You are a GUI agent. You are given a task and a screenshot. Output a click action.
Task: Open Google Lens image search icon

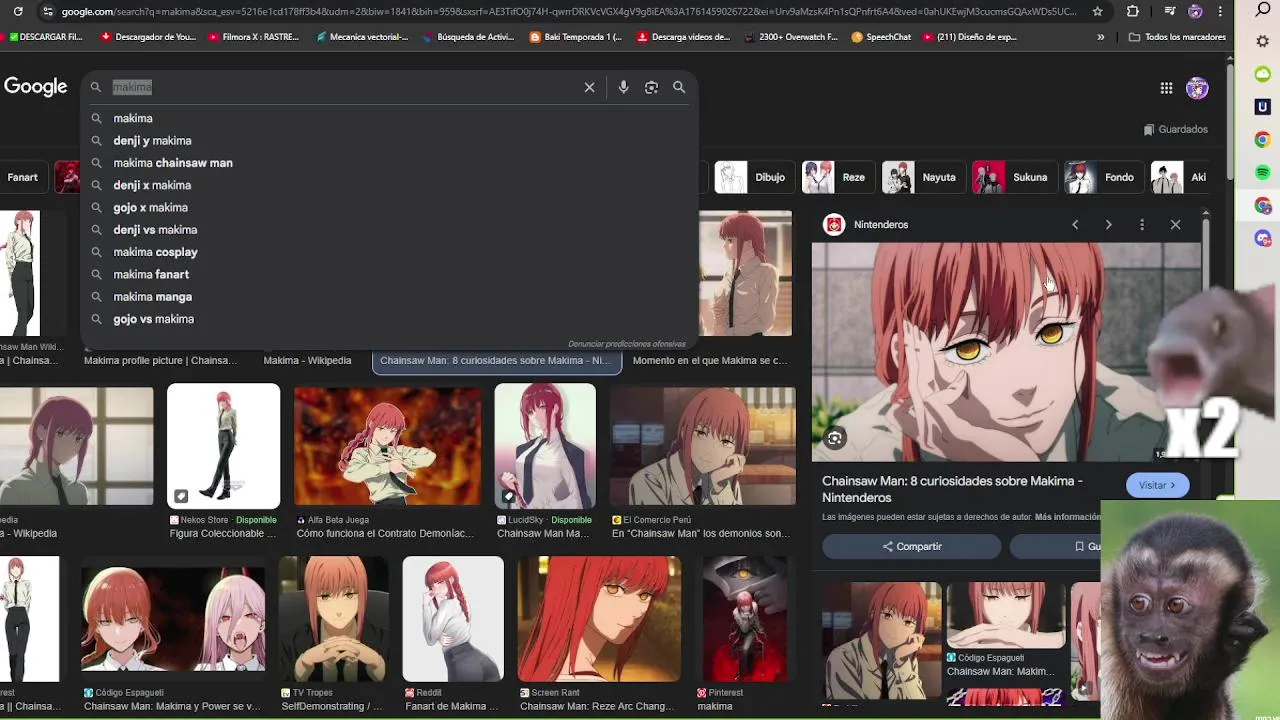coord(651,87)
